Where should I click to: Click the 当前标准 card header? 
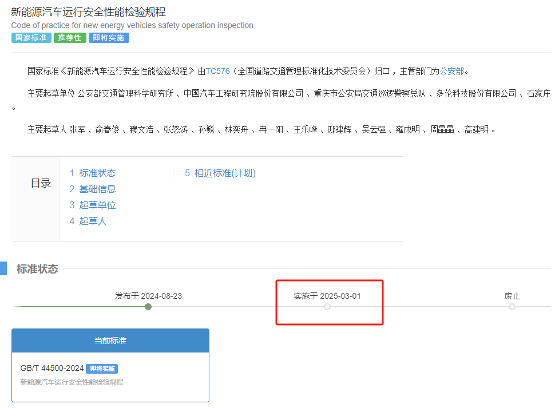(110, 340)
